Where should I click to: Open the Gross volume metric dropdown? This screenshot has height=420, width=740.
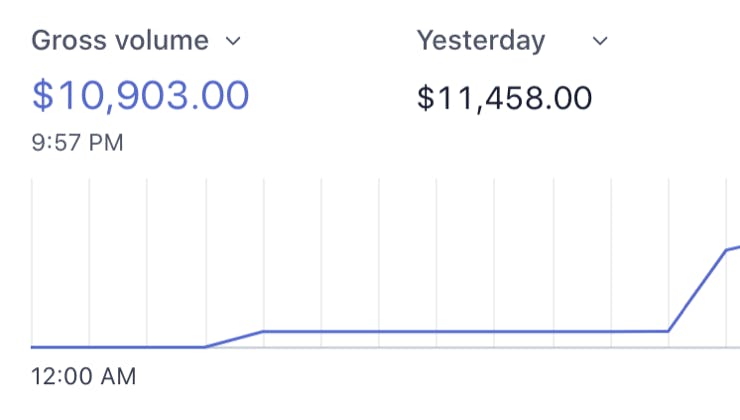pos(120,41)
